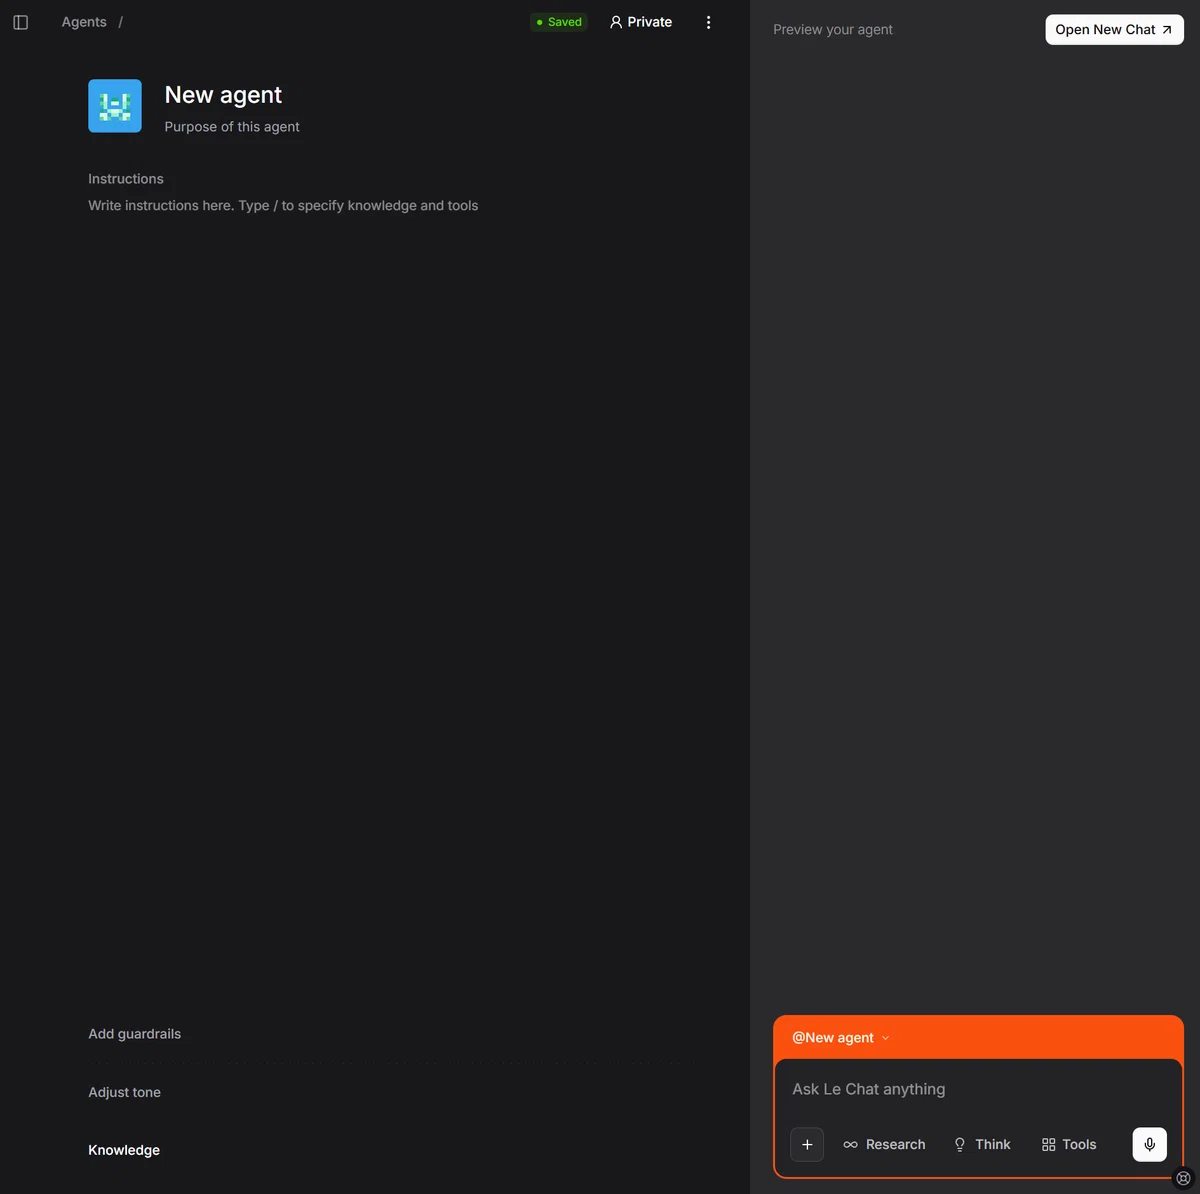Click the Instructions text area placeholder

tap(283, 205)
